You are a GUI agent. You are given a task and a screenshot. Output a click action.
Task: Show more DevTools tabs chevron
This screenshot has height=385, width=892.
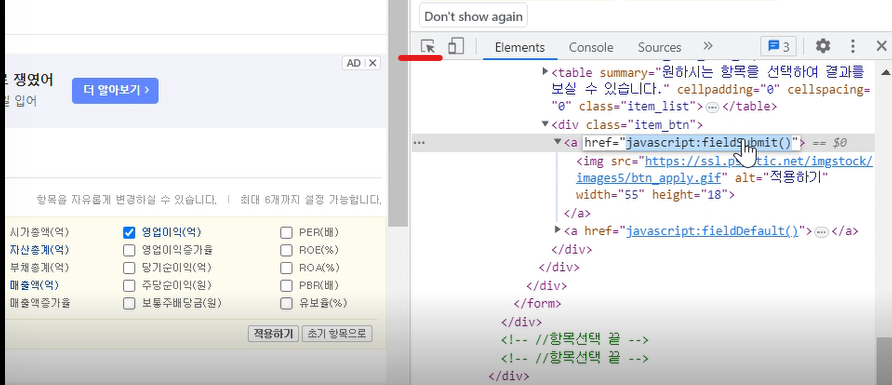[708, 46]
